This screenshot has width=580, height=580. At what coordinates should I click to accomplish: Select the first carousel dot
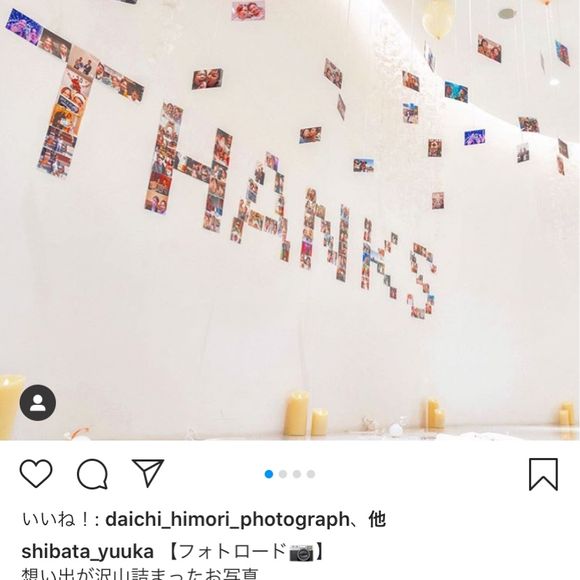(269, 474)
